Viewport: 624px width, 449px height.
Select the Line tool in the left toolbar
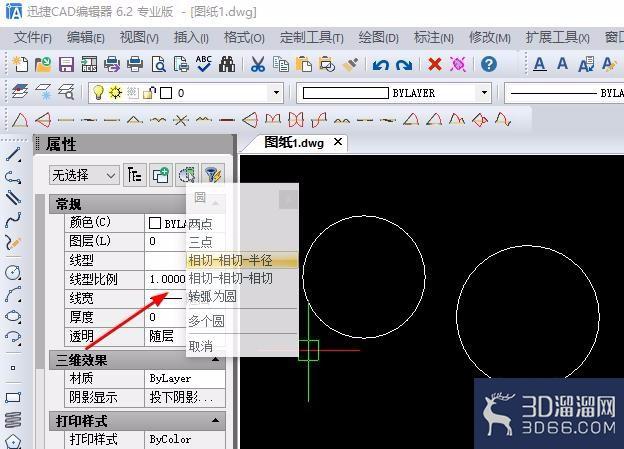(13, 154)
